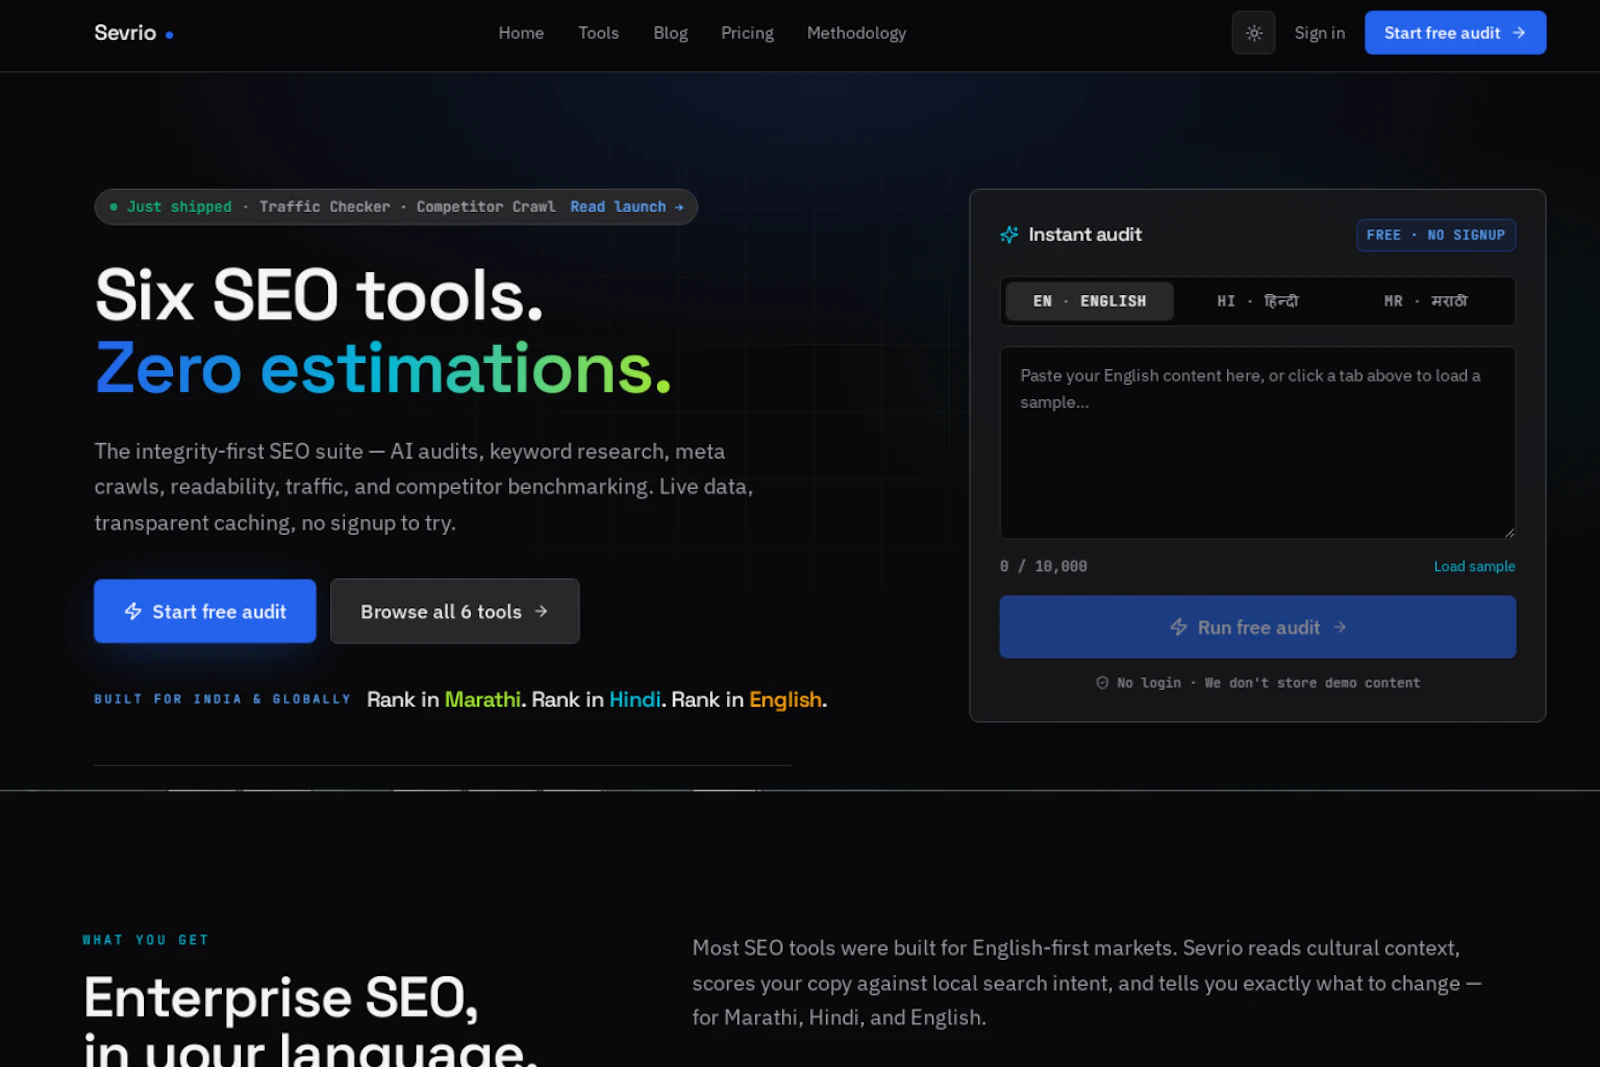
Task: Click the 'Six SEO tools.' heading
Action: point(319,296)
